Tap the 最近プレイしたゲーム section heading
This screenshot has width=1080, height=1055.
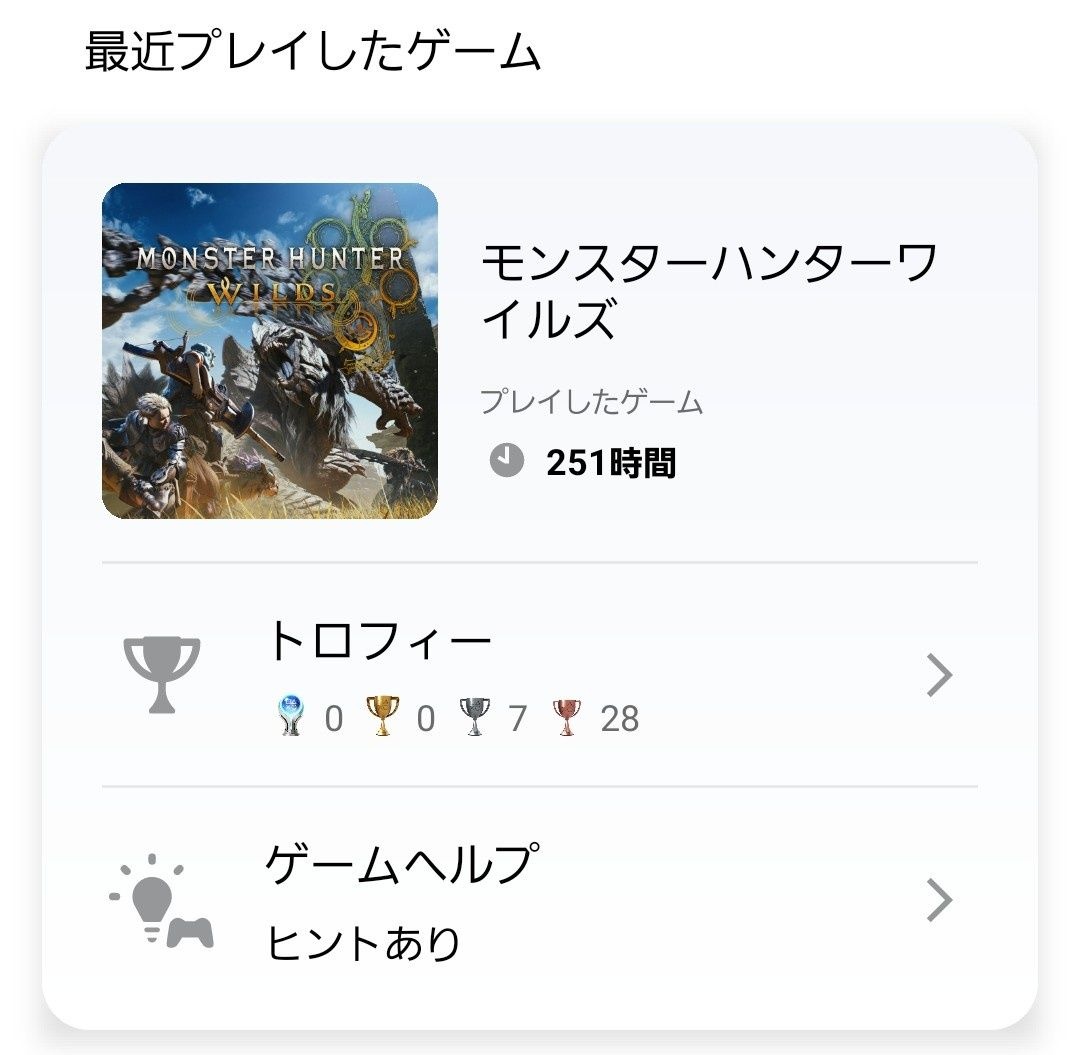(x=313, y=51)
